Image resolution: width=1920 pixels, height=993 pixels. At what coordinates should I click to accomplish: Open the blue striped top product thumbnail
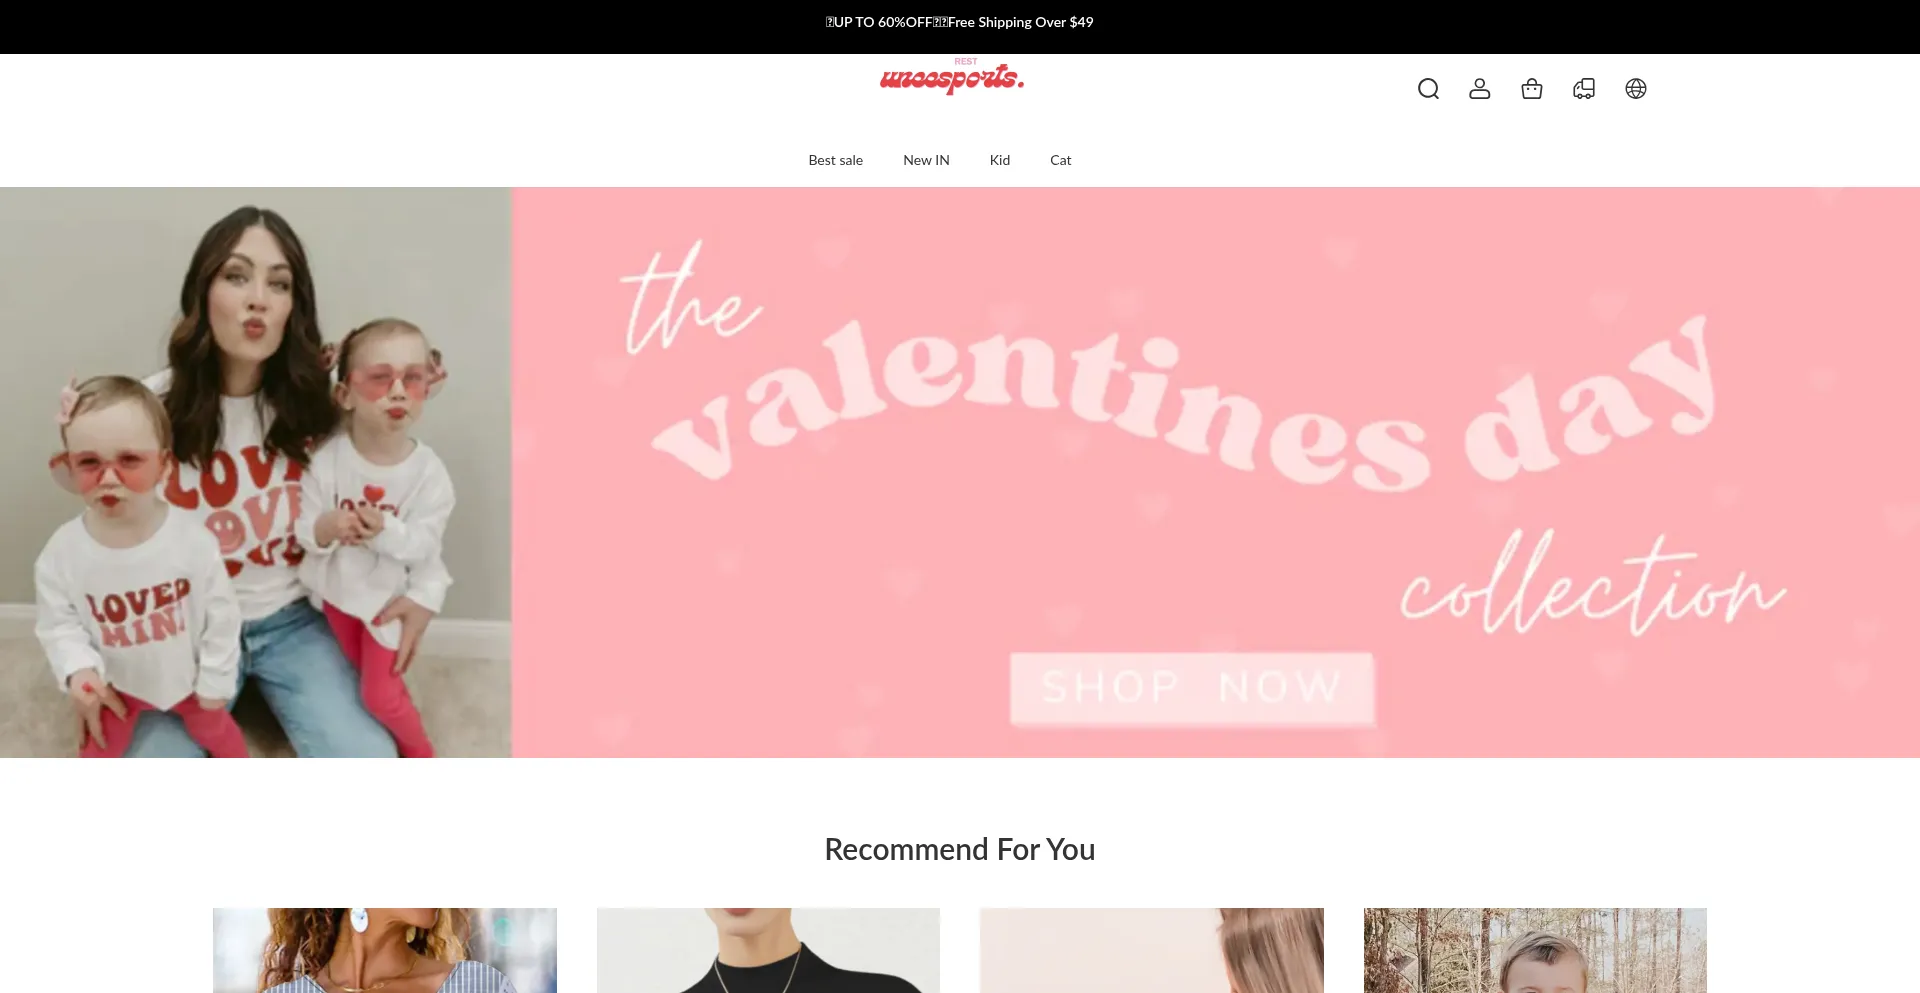tap(385, 950)
